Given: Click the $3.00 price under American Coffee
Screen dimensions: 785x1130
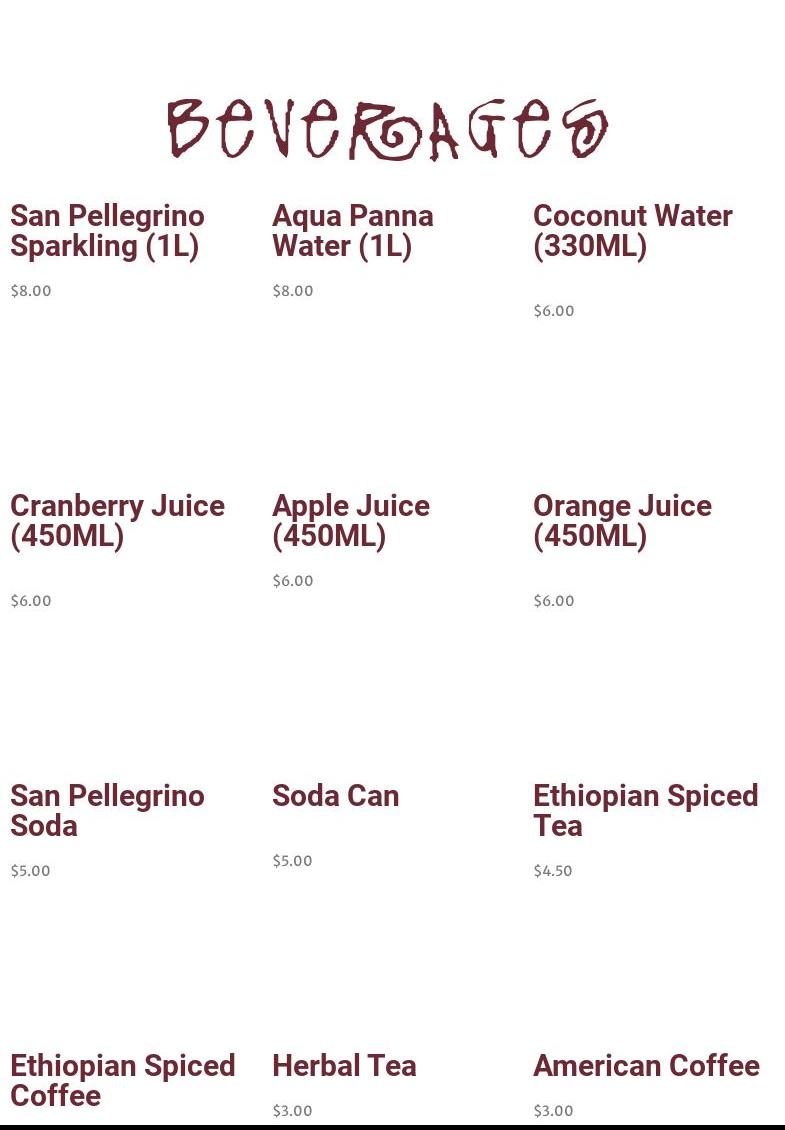Looking at the screenshot, I should point(554,1111).
